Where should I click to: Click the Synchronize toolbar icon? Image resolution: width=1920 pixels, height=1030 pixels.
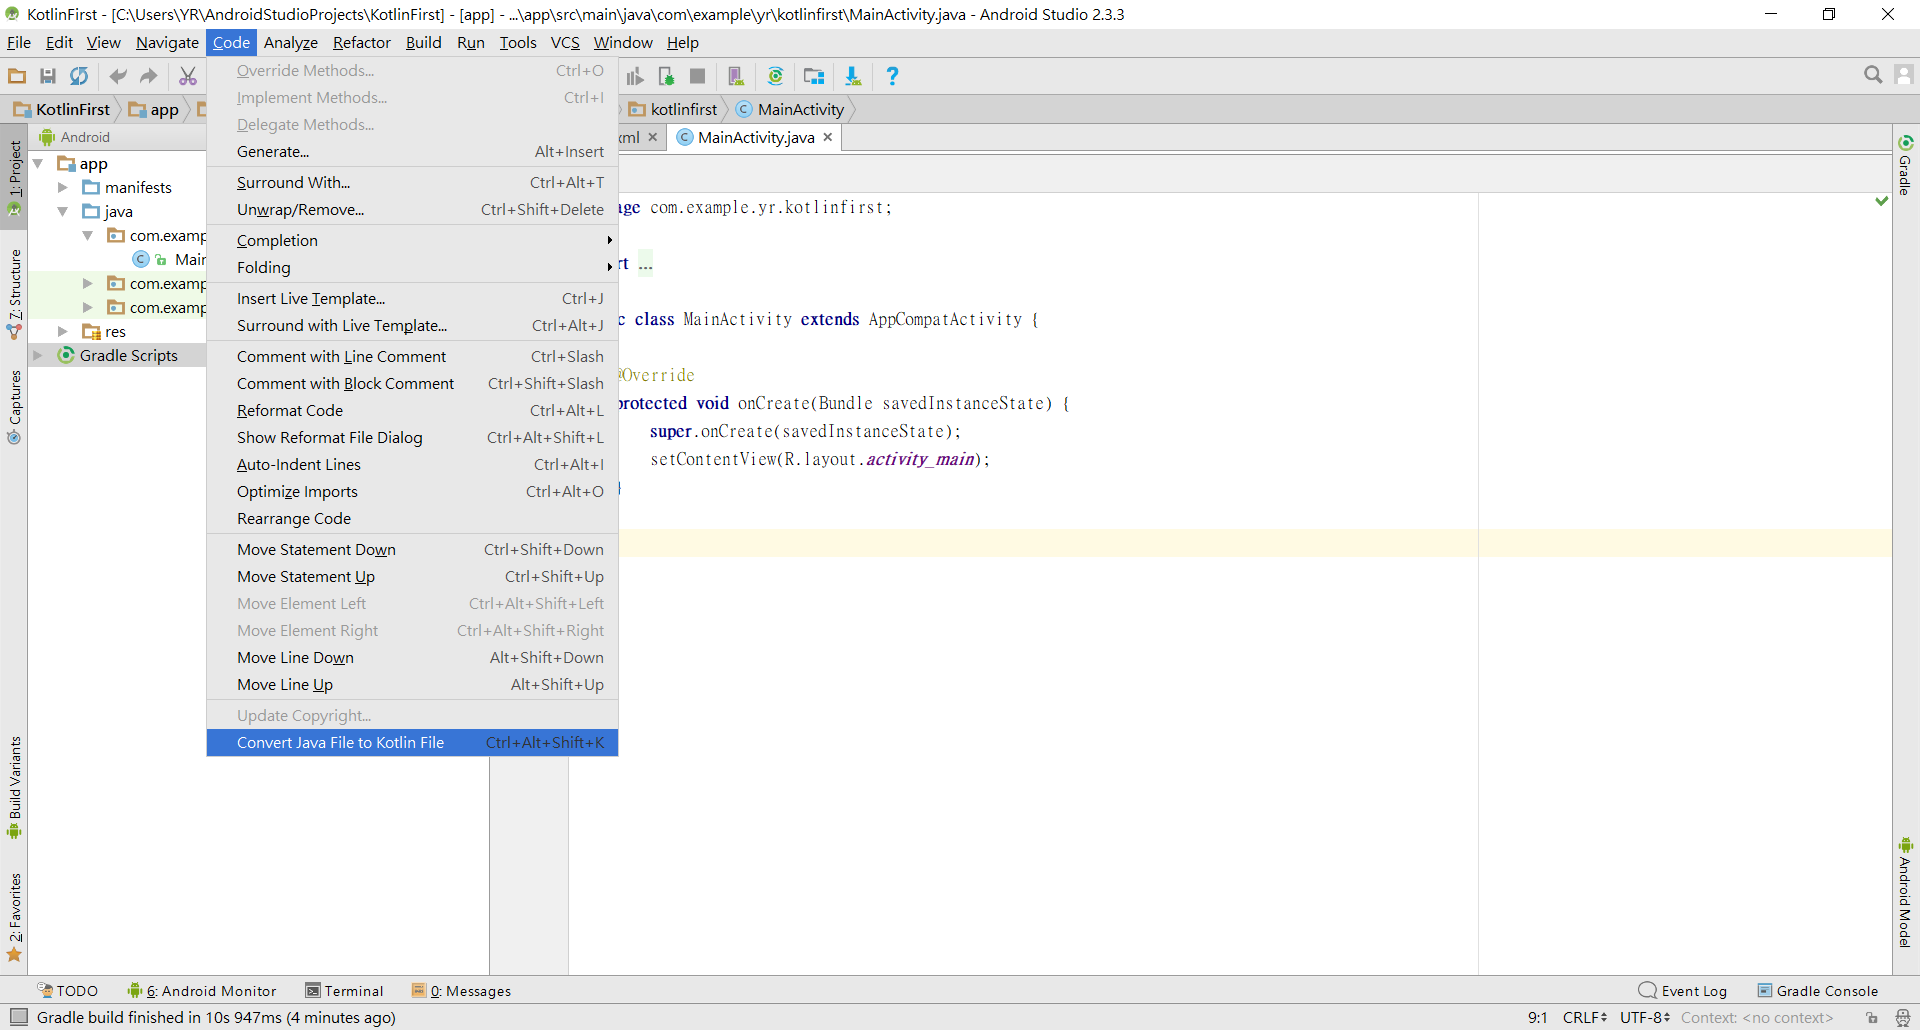[x=79, y=76]
